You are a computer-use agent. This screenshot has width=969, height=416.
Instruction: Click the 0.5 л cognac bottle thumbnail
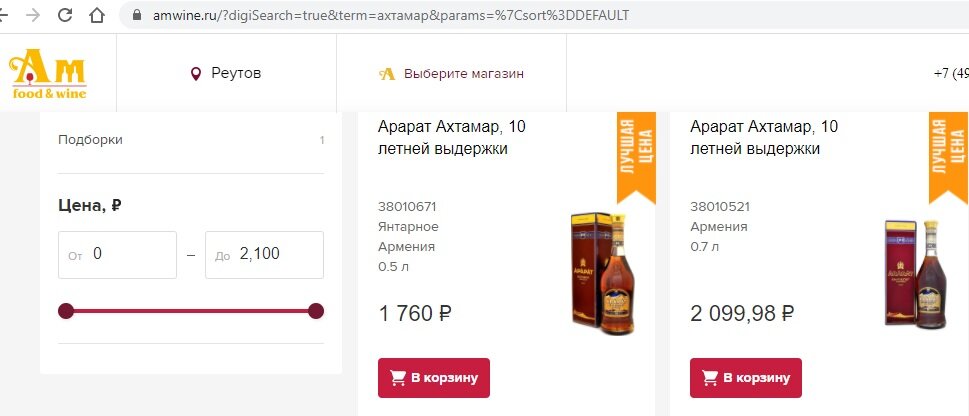click(603, 273)
